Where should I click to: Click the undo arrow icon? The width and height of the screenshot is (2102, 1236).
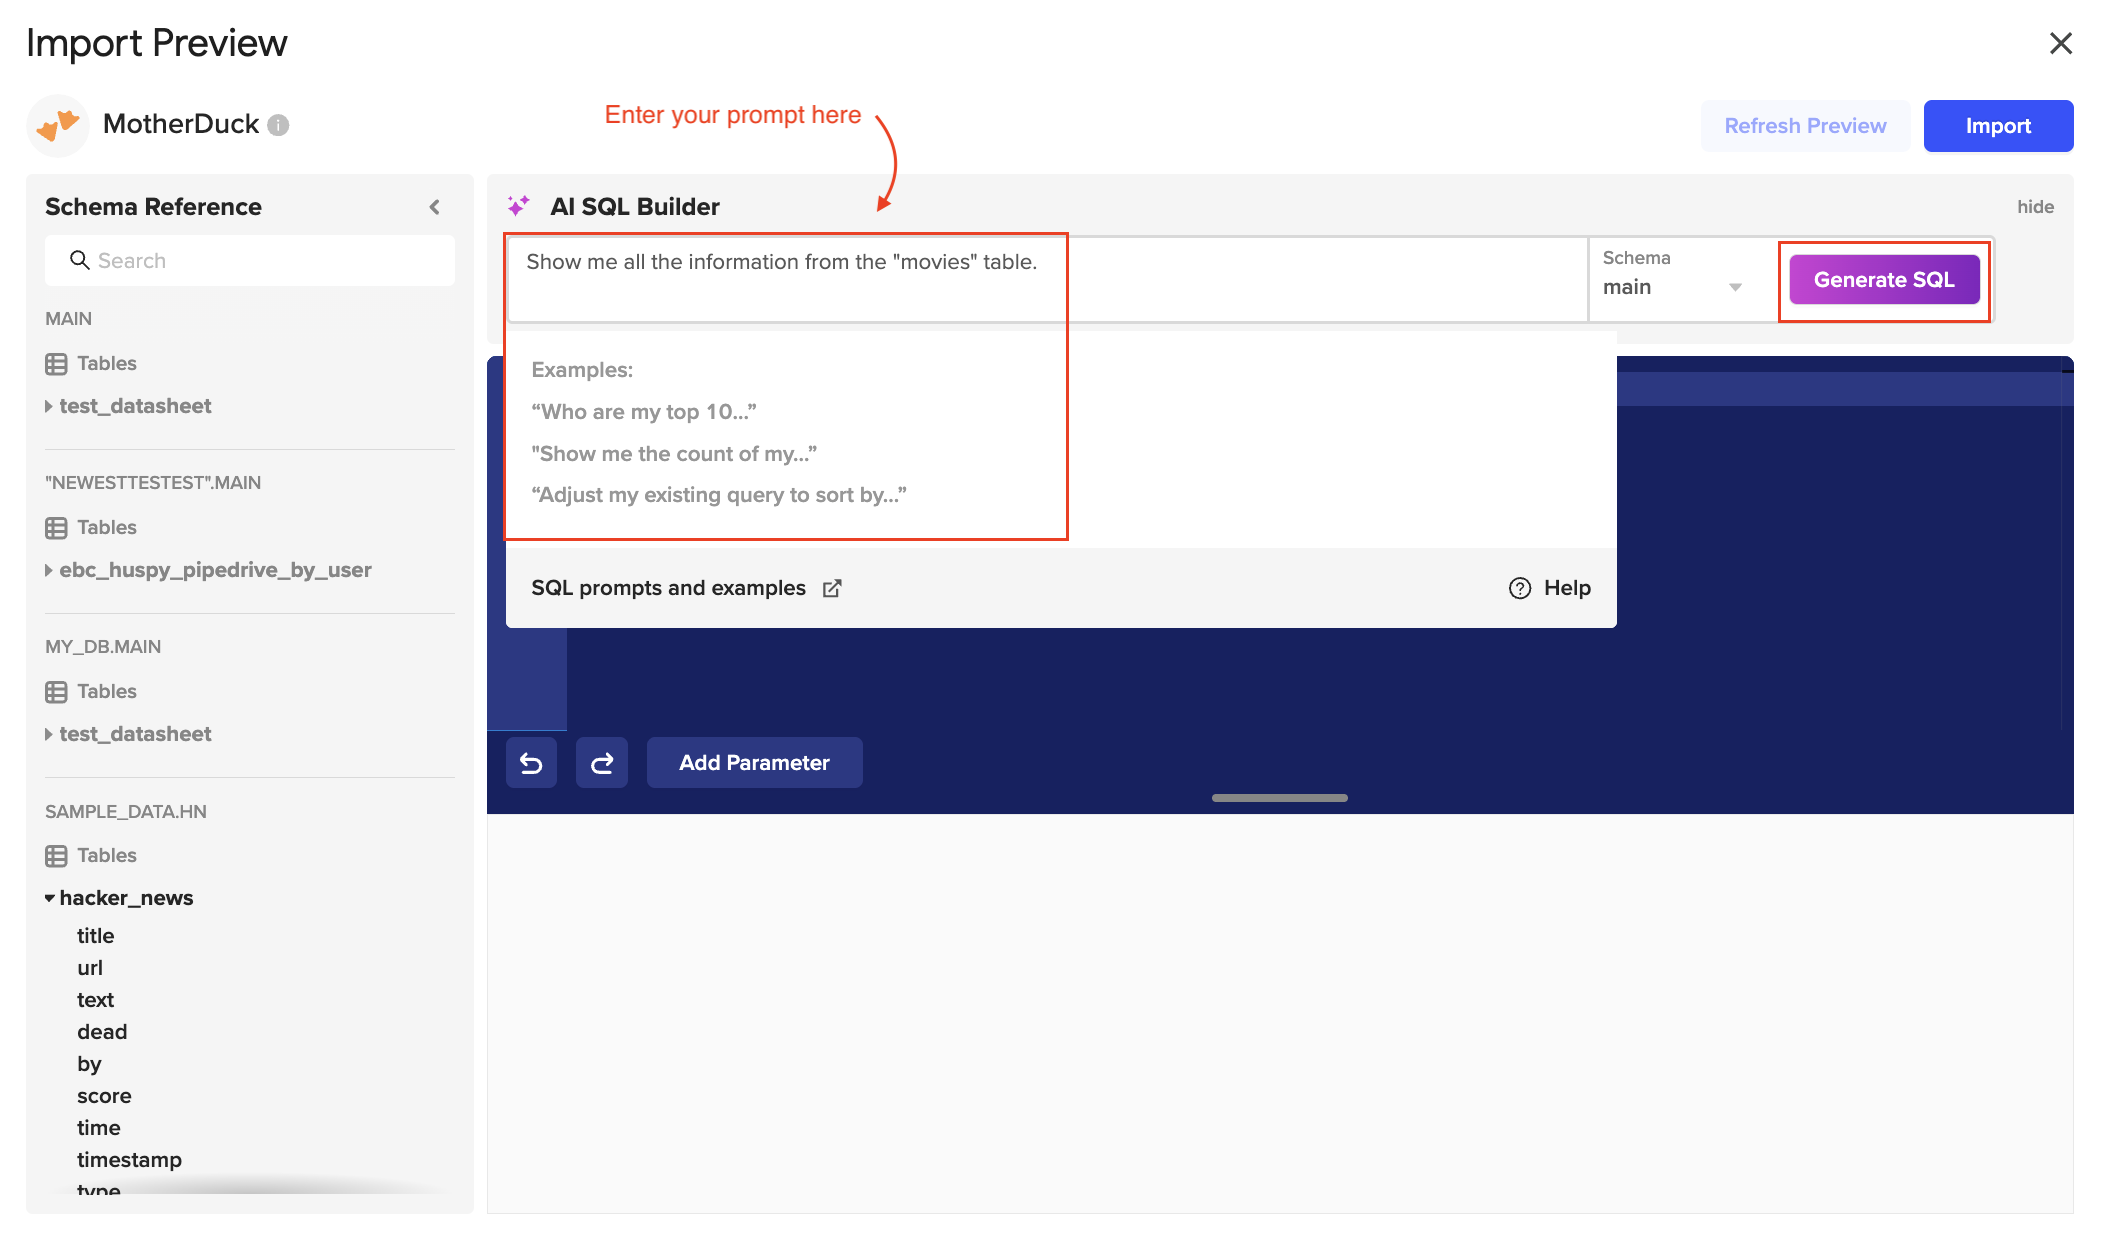click(x=531, y=763)
